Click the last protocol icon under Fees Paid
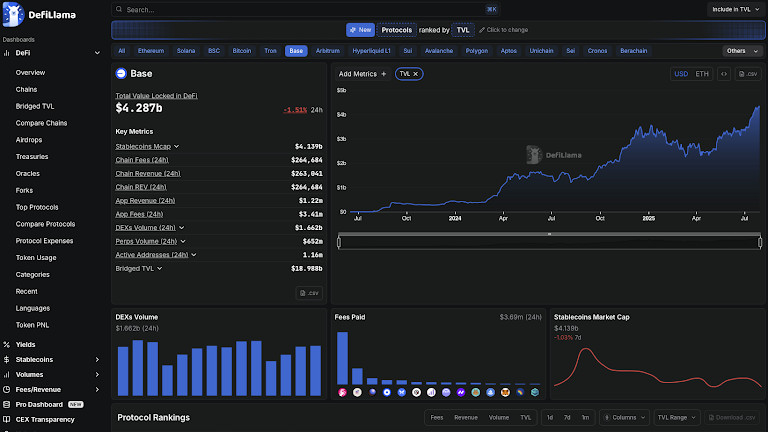Viewport: 768px width, 432px height. coord(535,392)
